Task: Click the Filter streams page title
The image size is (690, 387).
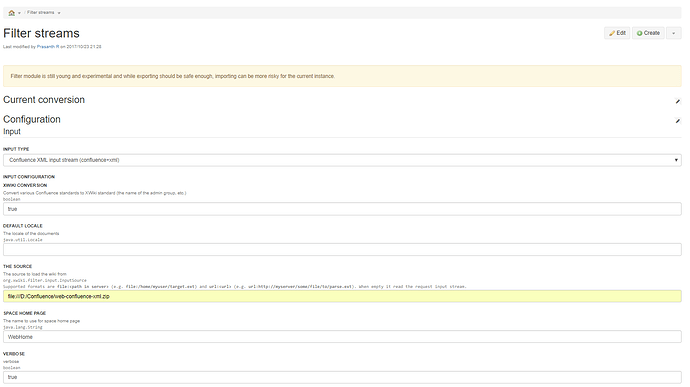Action: pos(41,33)
